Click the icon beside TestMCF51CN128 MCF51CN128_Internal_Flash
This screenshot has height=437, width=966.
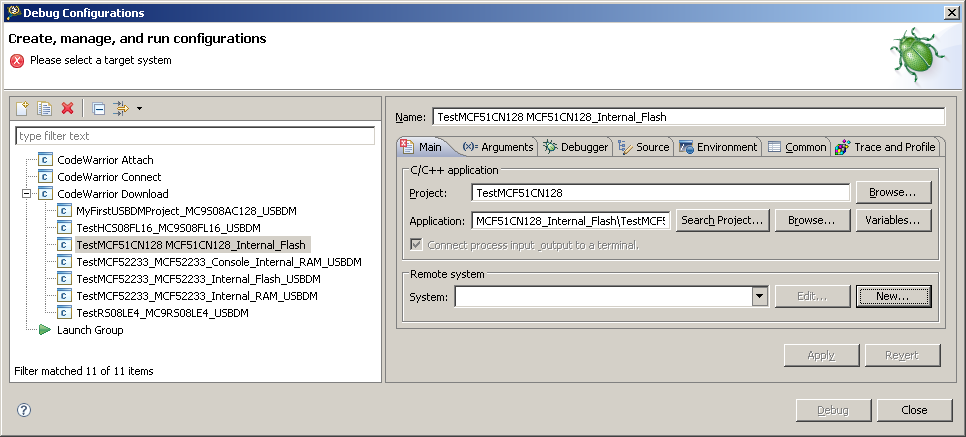click(64, 245)
